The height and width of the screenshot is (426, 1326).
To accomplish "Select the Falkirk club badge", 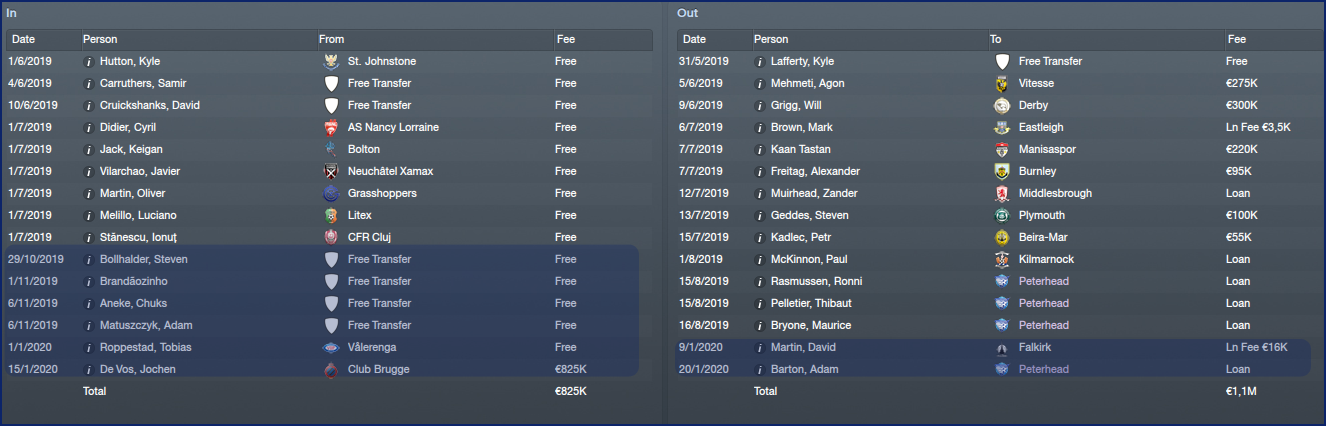I will pos(1002,347).
